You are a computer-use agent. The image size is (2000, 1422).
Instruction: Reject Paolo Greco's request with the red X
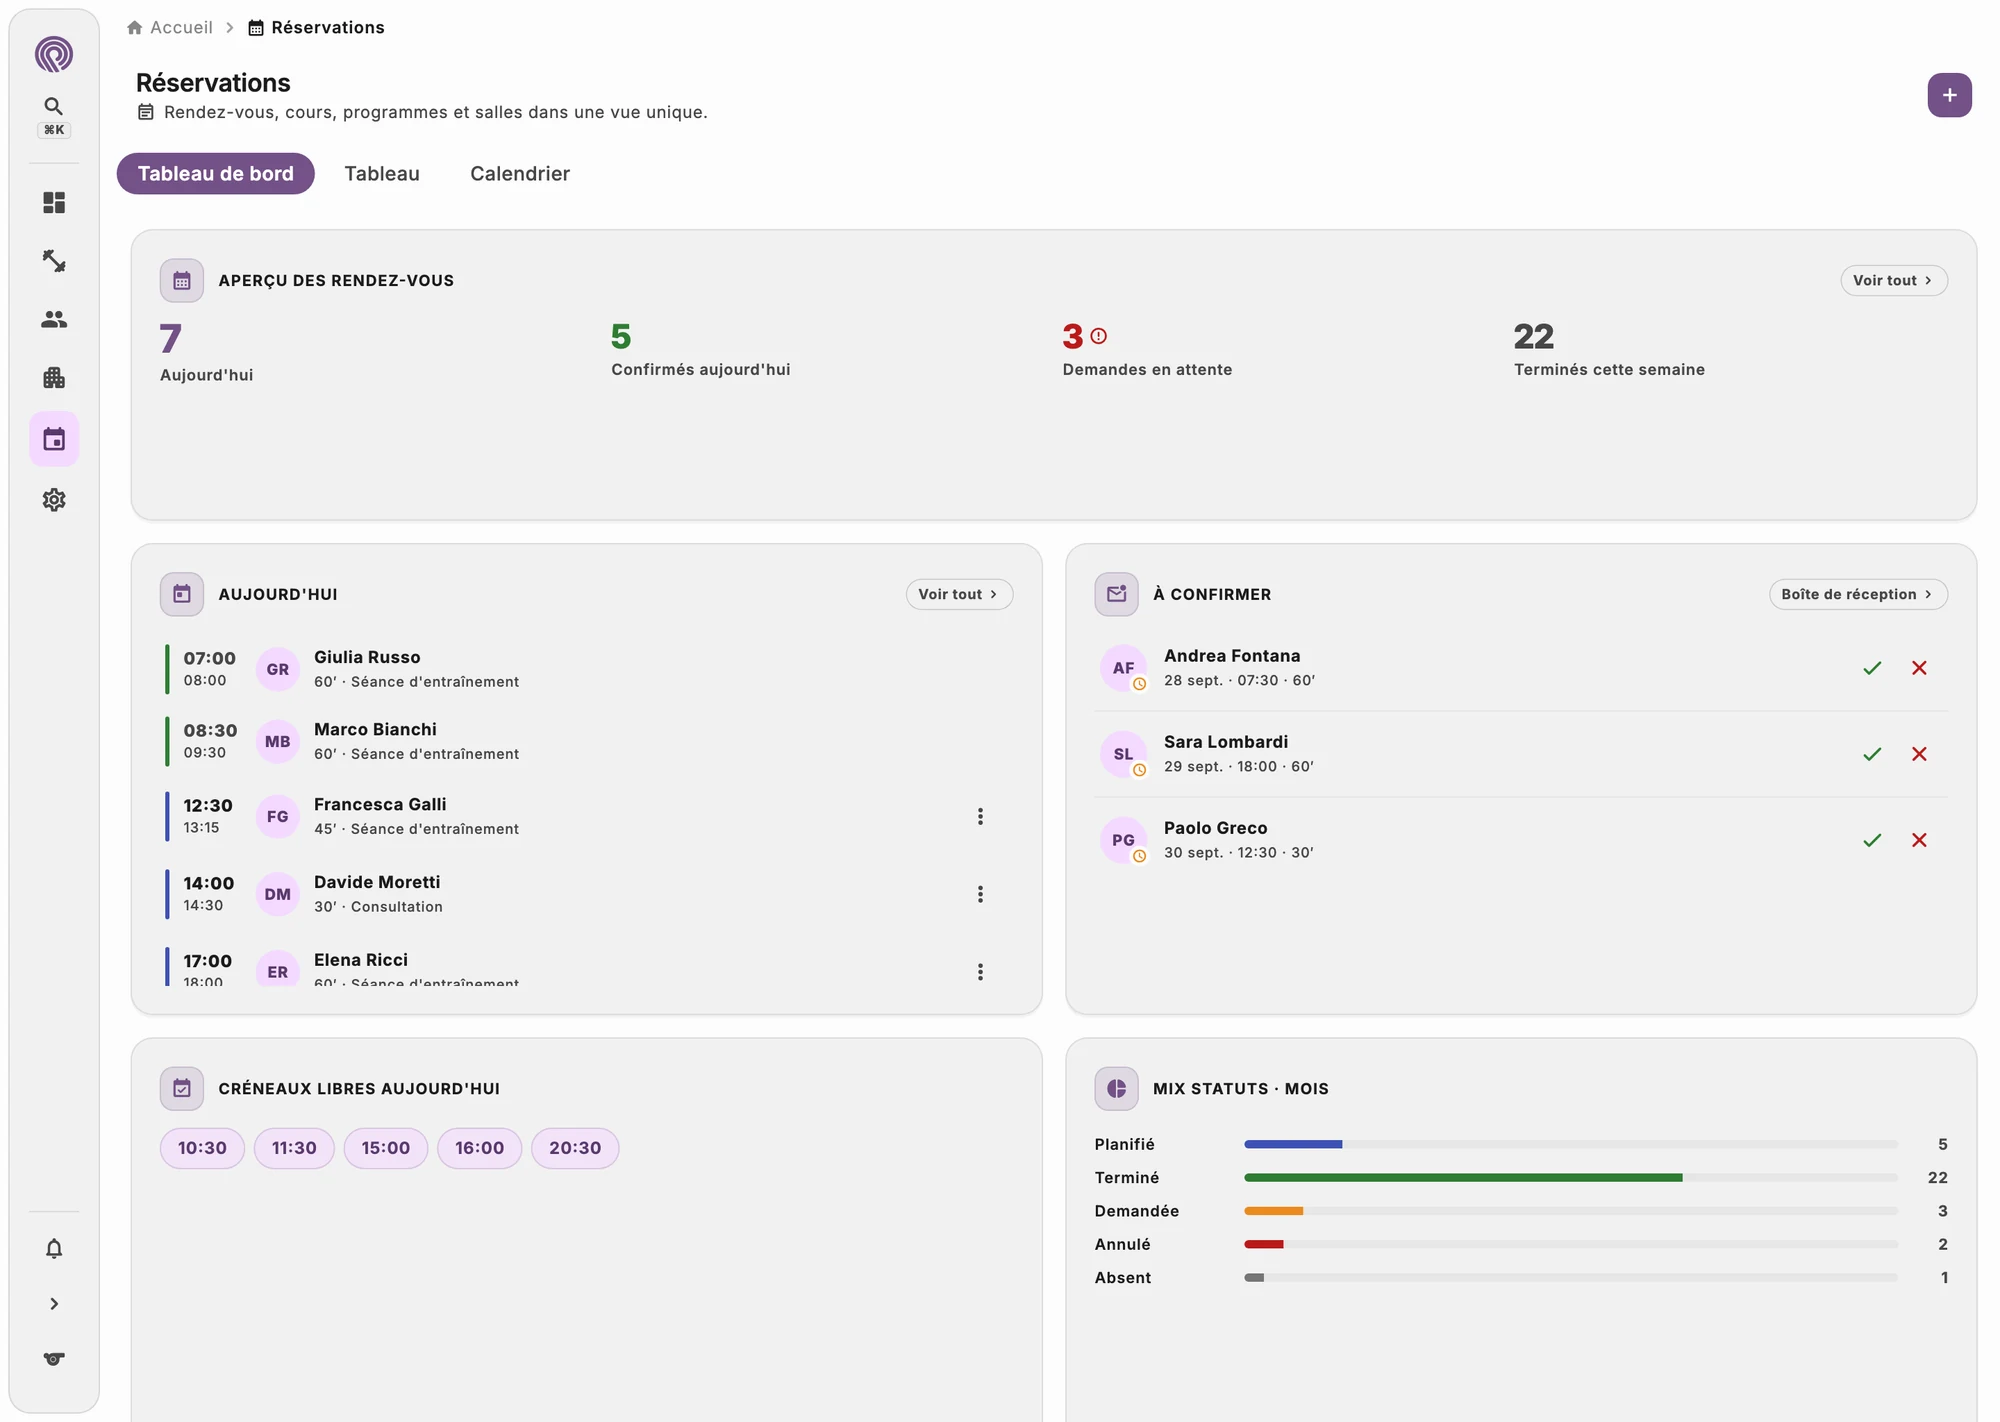click(x=1919, y=840)
